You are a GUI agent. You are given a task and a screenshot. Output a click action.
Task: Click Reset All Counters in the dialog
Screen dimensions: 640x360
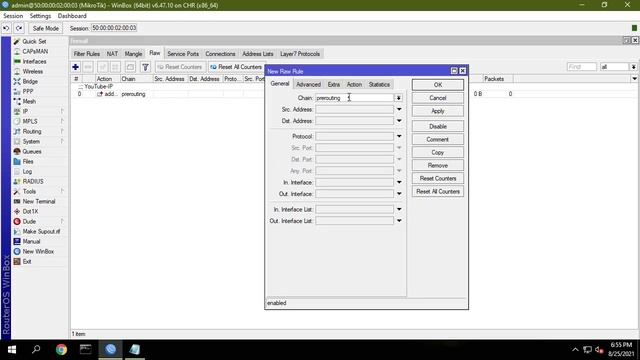tap(438, 191)
